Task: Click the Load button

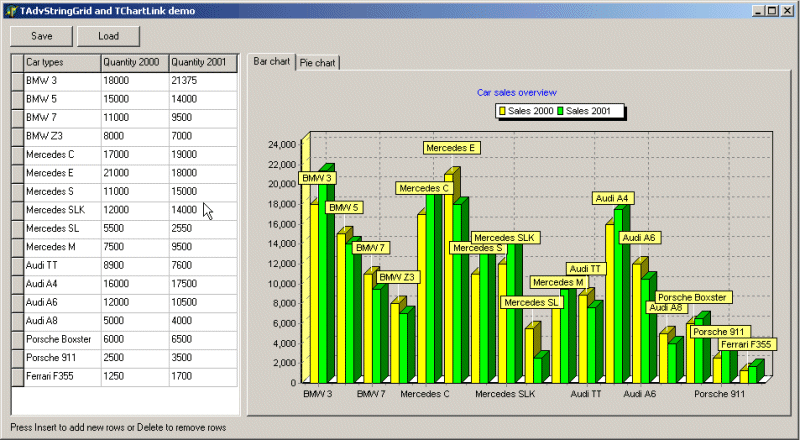Action: click(108, 36)
